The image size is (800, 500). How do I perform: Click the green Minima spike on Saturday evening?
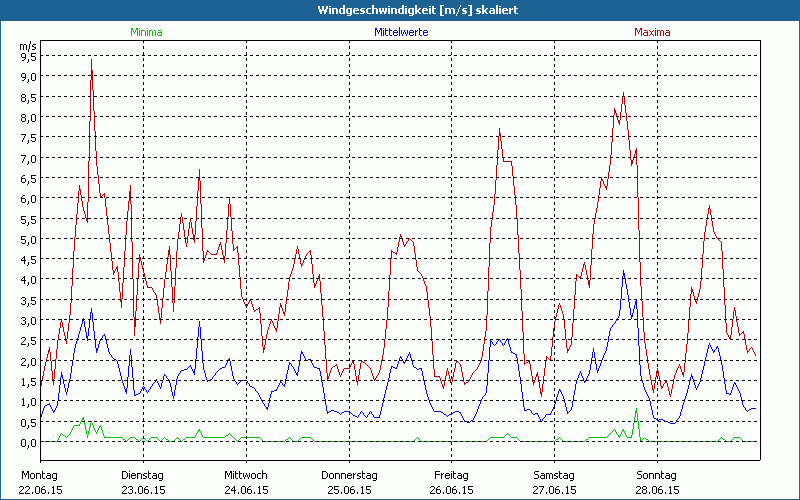tap(636, 409)
